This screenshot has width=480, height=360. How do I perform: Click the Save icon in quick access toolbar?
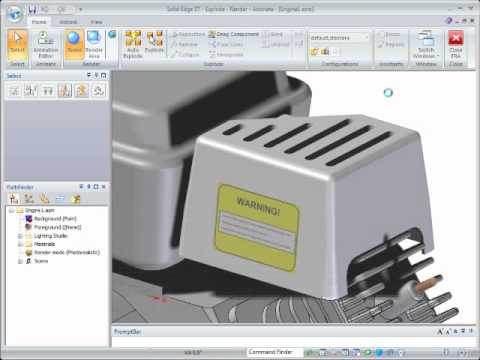(x=32, y=9)
